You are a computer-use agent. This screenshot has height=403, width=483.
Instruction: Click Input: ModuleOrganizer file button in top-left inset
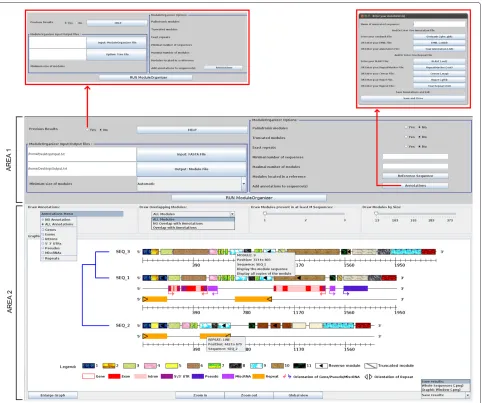click(x=117, y=43)
